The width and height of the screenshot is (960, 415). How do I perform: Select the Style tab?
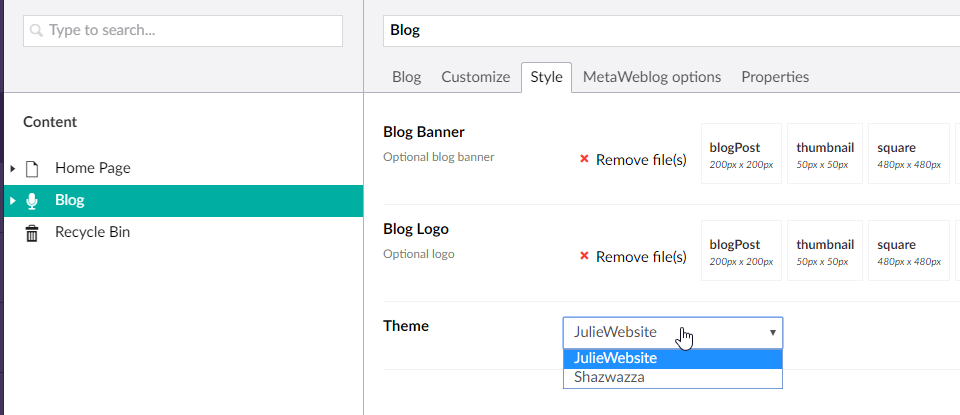546,77
